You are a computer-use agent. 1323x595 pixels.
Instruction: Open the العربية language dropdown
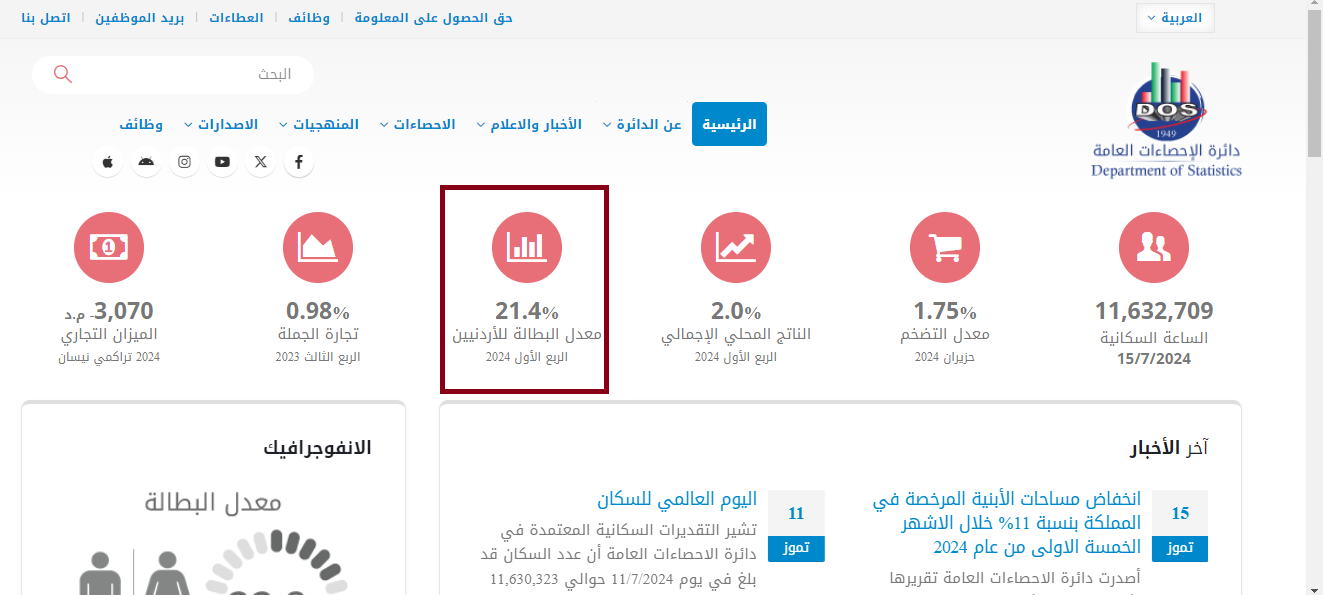[x=1175, y=18]
